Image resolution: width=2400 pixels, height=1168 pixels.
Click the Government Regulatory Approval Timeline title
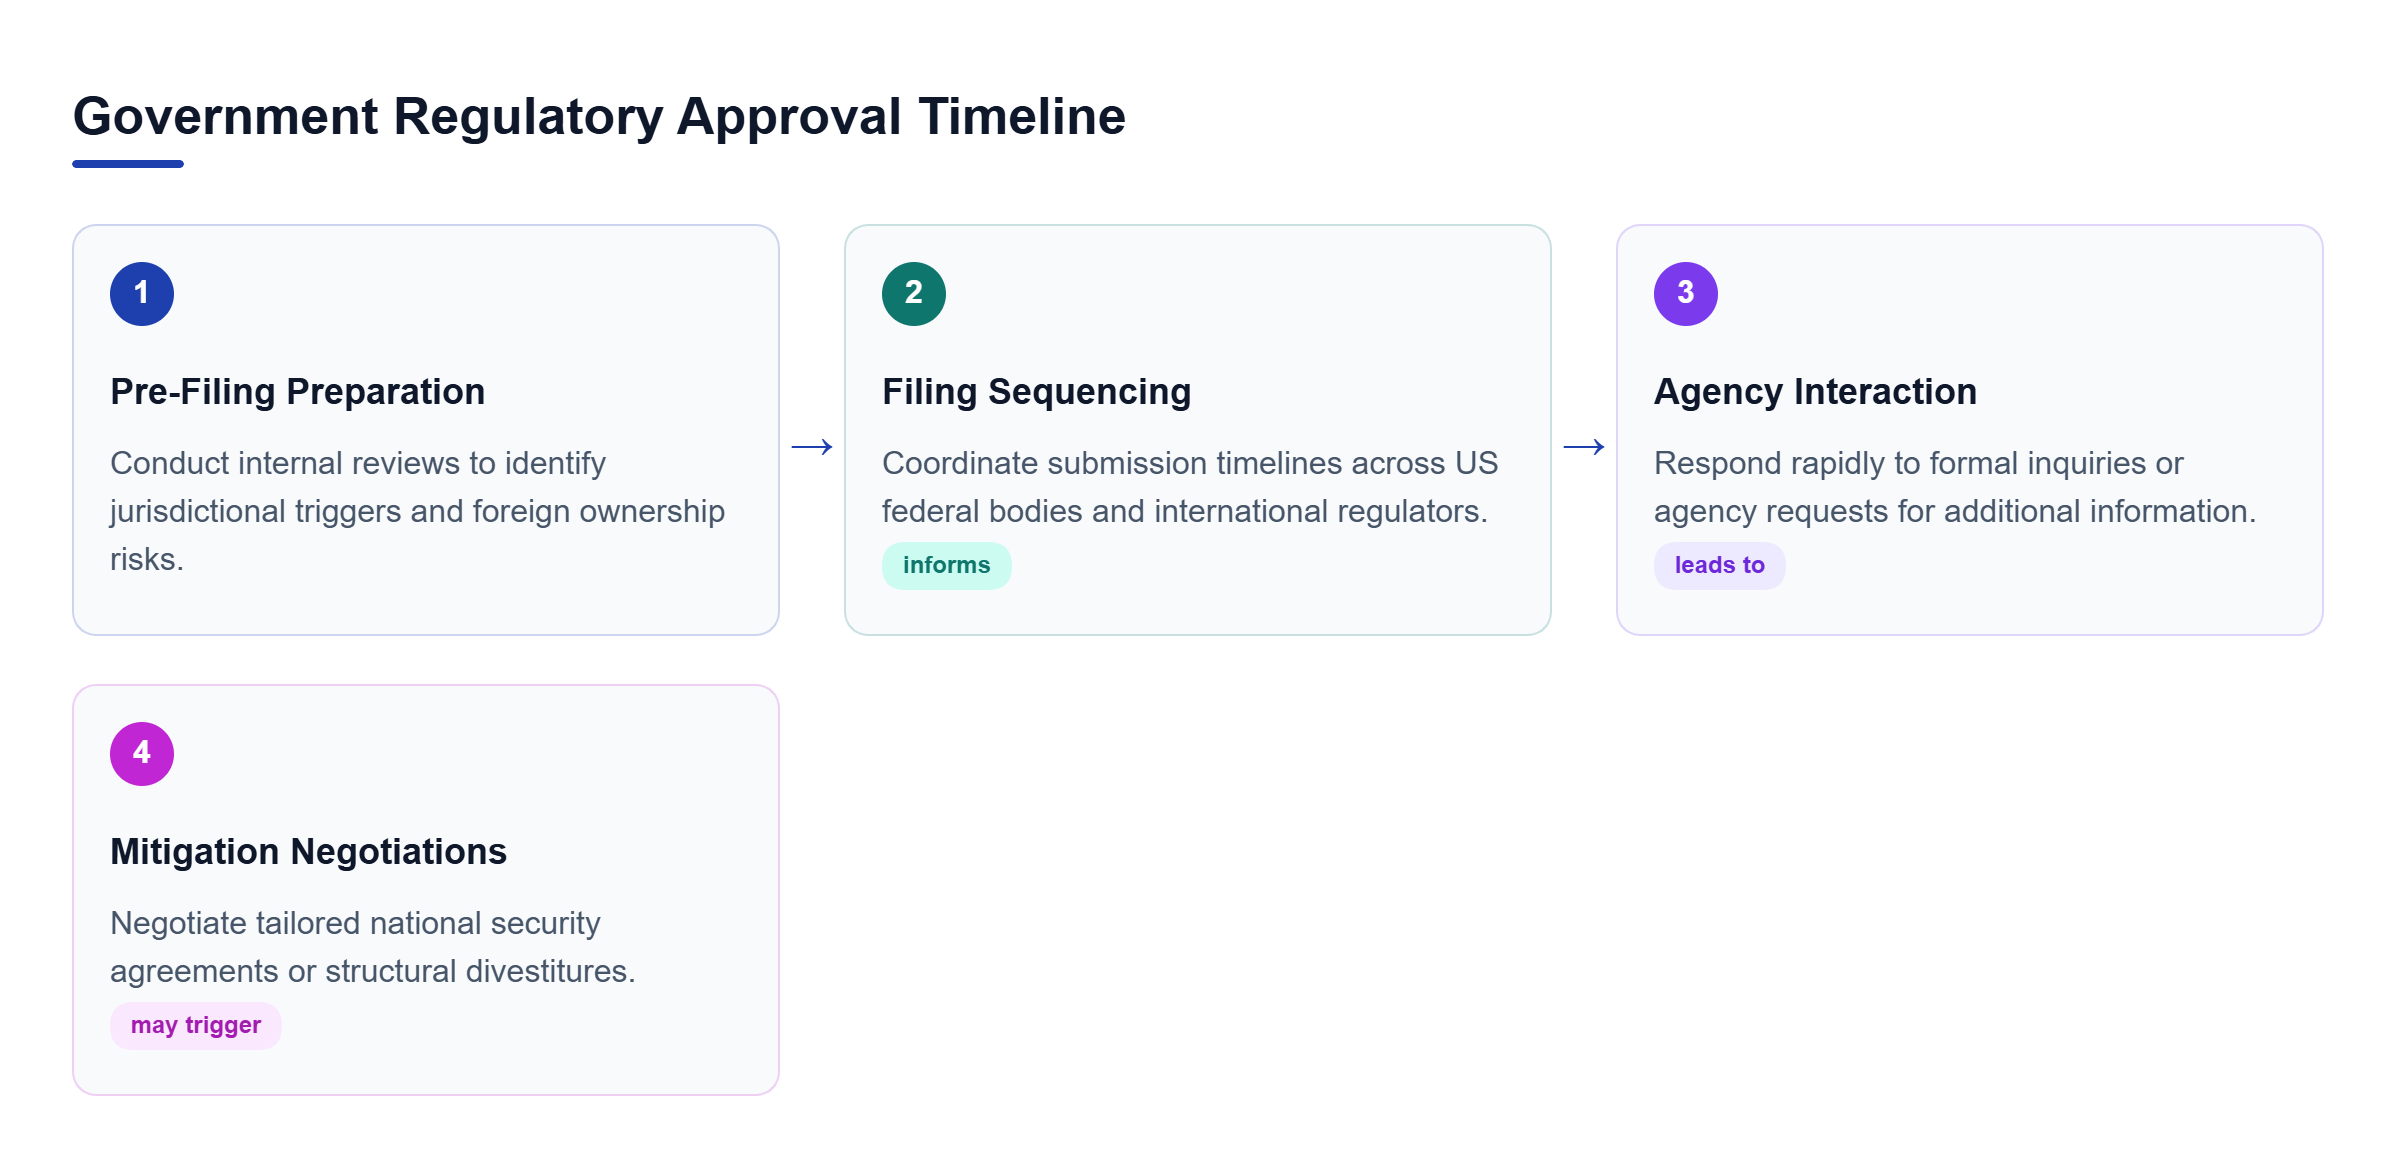click(x=599, y=117)
